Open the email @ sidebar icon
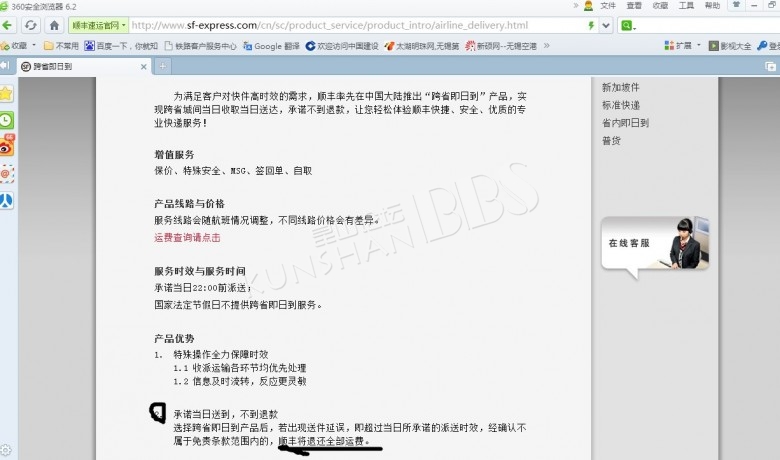The width and height of the screenshot is (780, 460). 6,174
